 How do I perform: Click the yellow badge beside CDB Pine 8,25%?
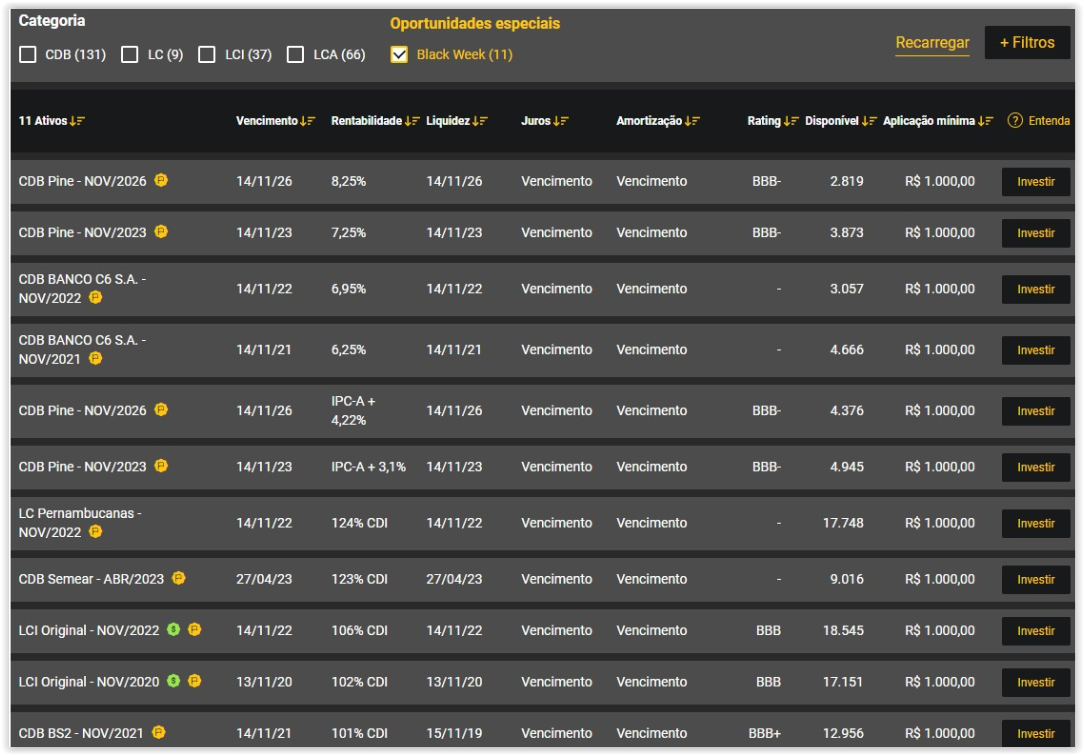(161, 180)
